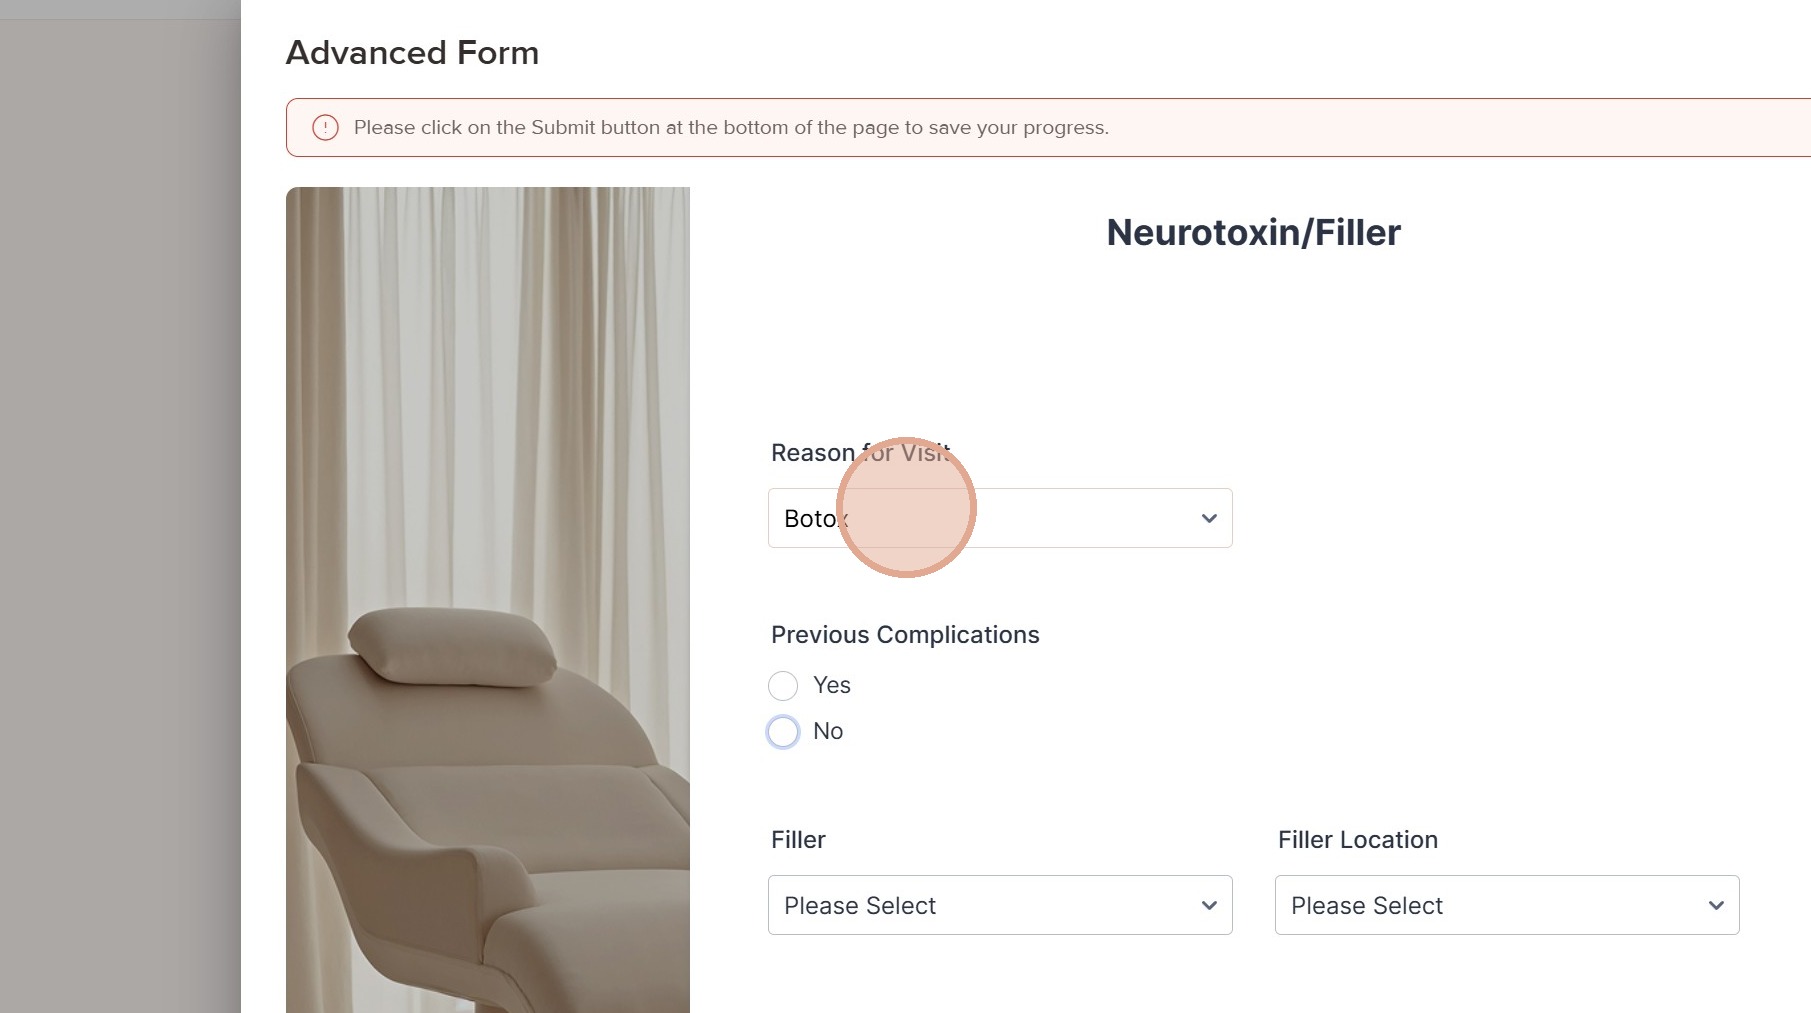
Task: Click the dimmed overlay outside the form panel
Action: click(x=120, y=500)
